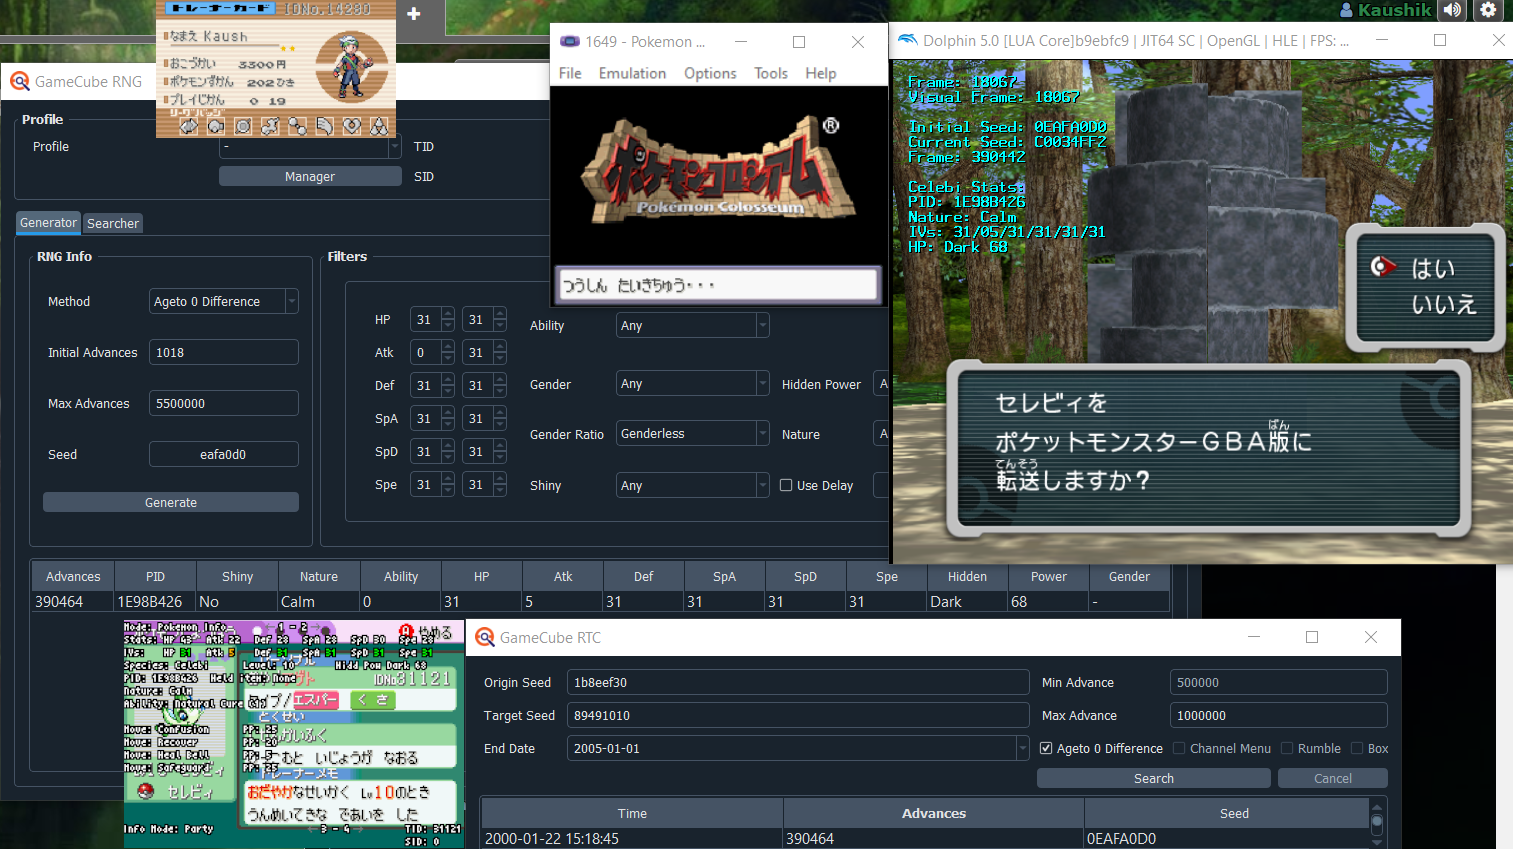Open the Gender Ratio dropdown showing Genderless
1513x849 pixels.
pos(692,433)
